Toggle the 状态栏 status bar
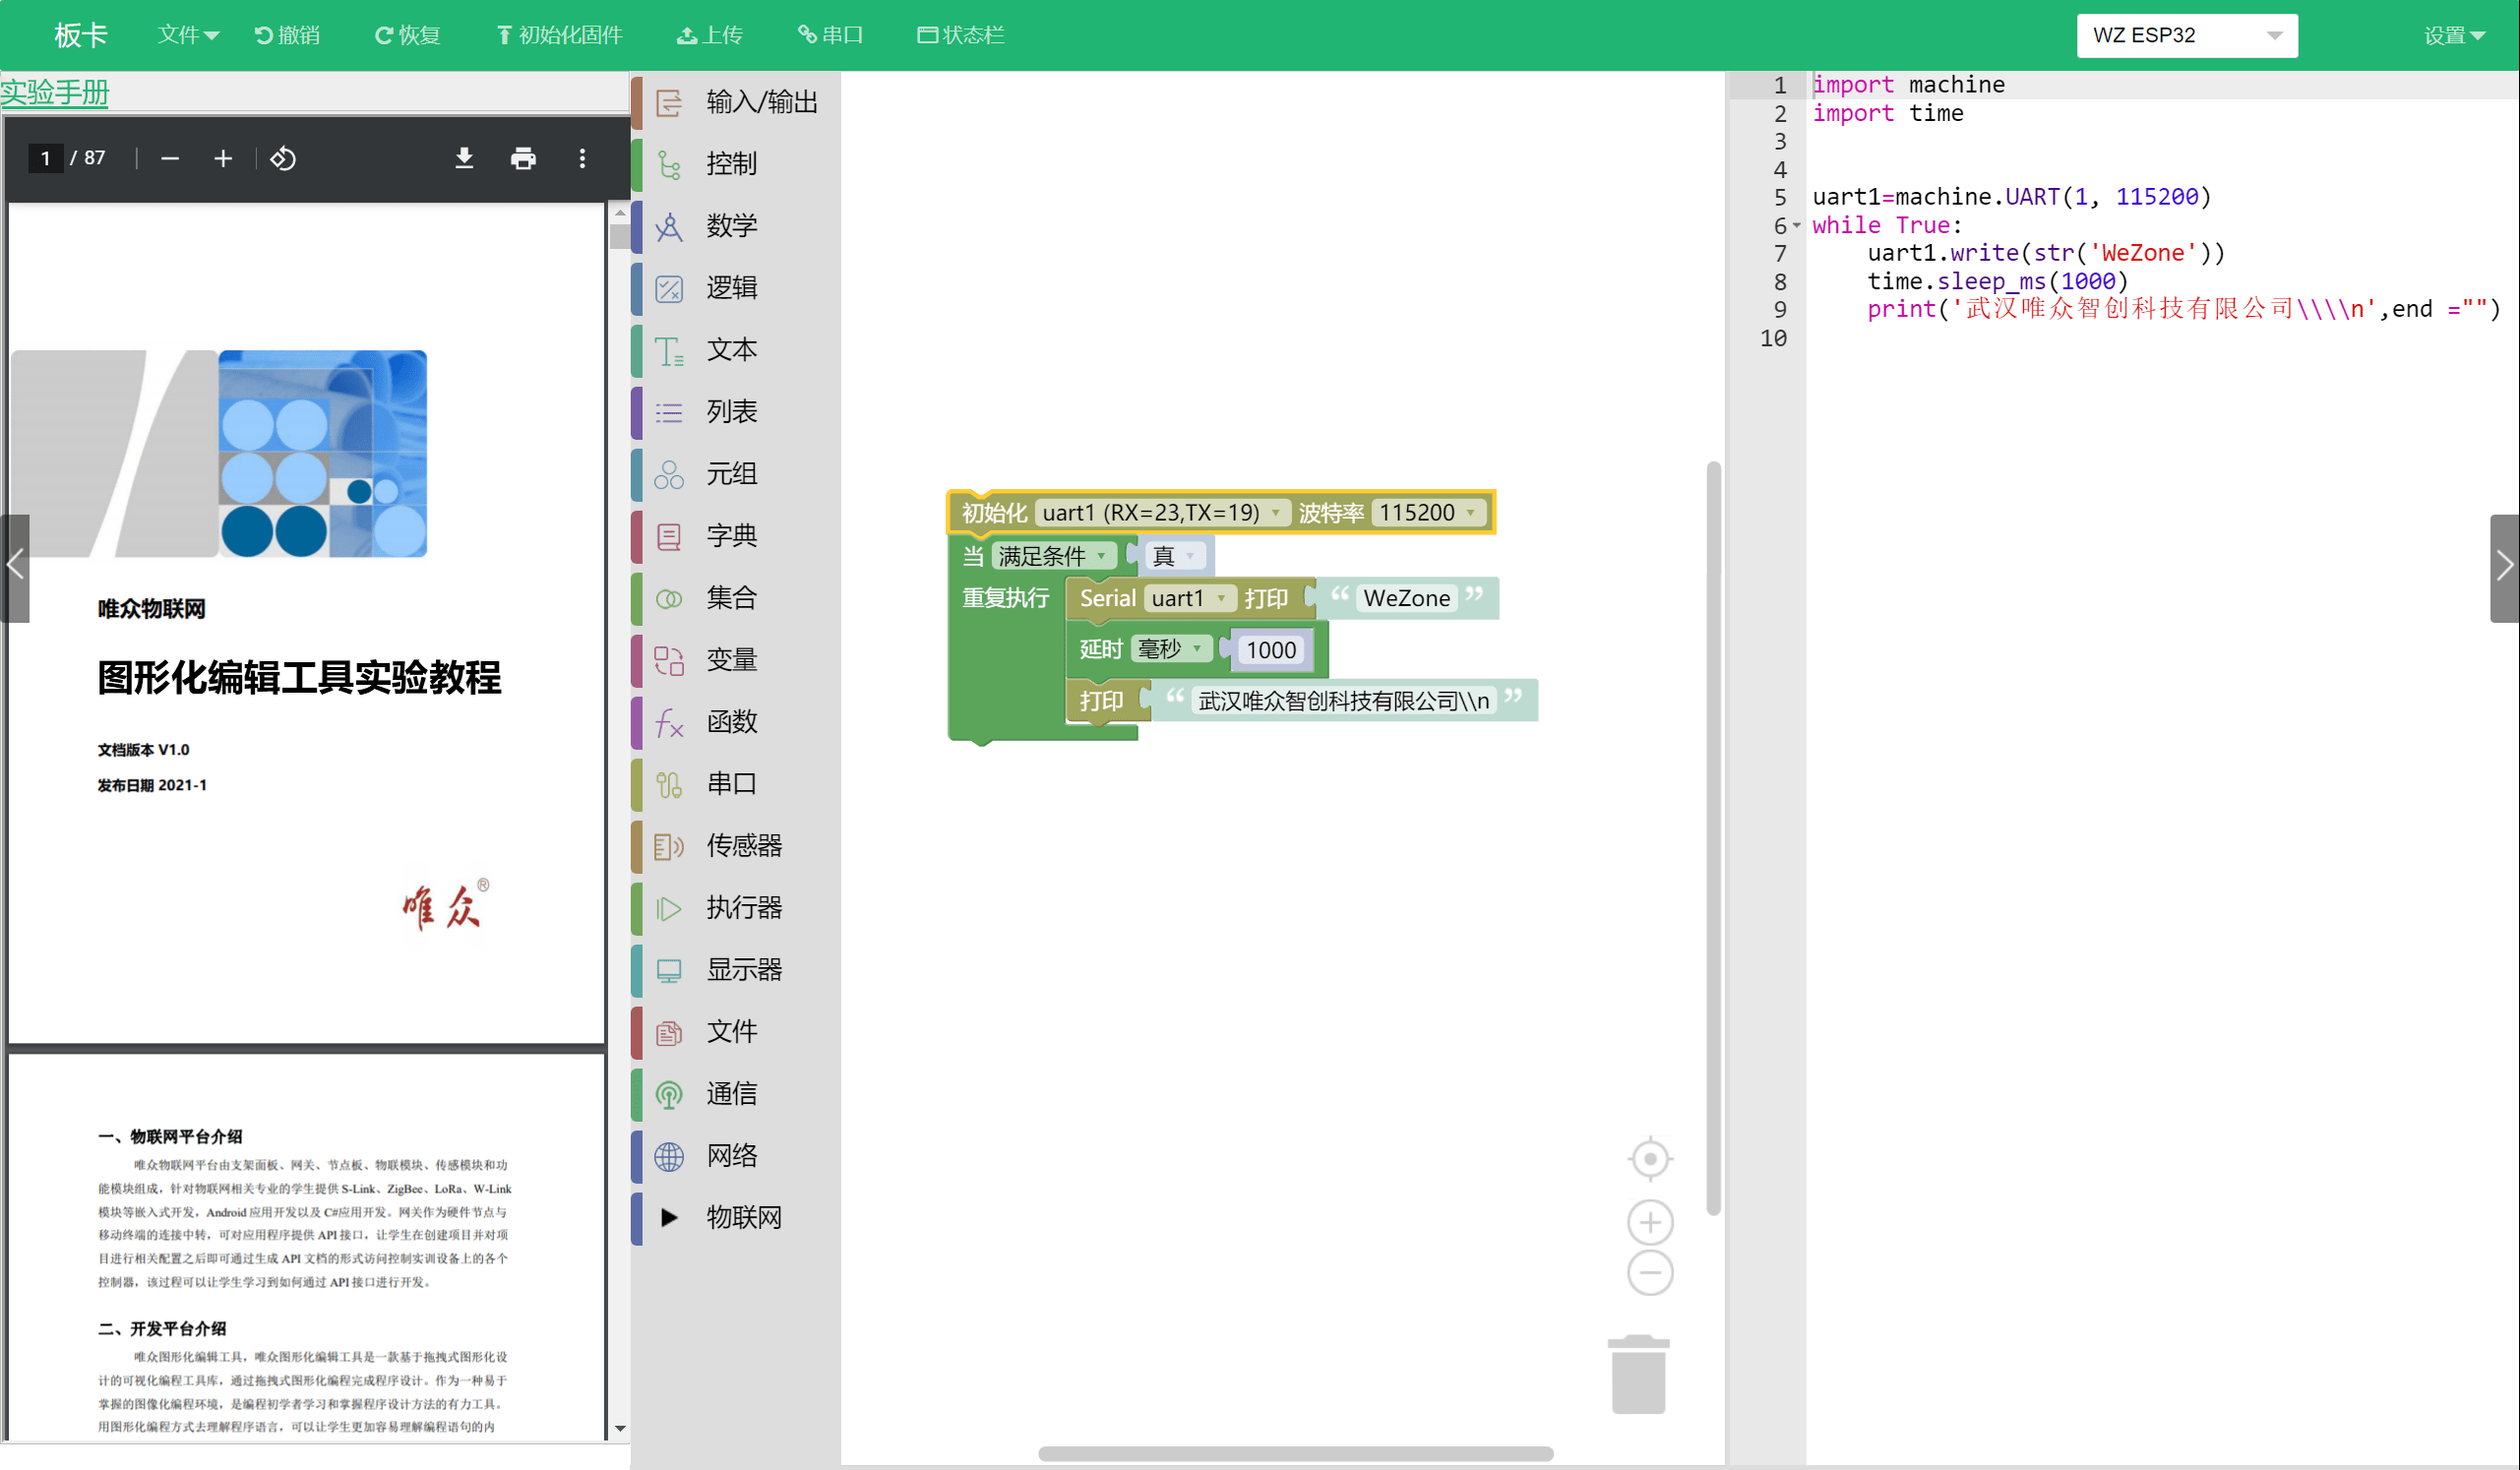 960,35
